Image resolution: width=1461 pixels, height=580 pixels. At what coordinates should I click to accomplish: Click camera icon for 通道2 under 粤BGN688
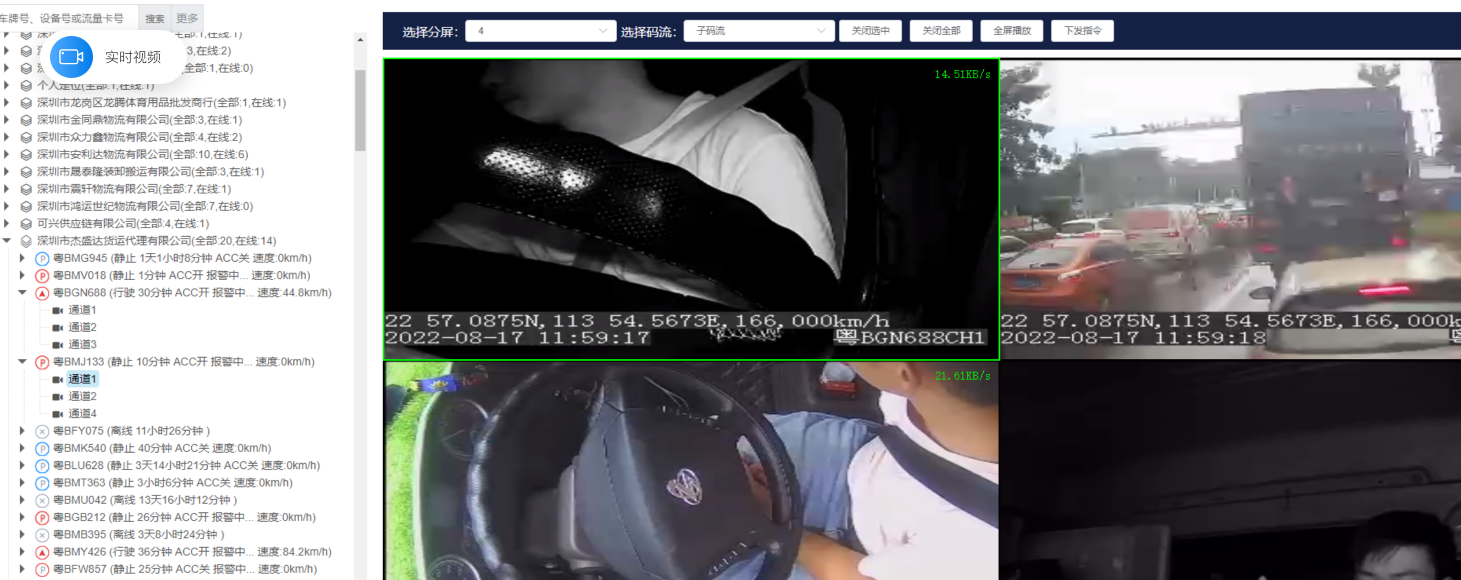(x=57, y=327)
